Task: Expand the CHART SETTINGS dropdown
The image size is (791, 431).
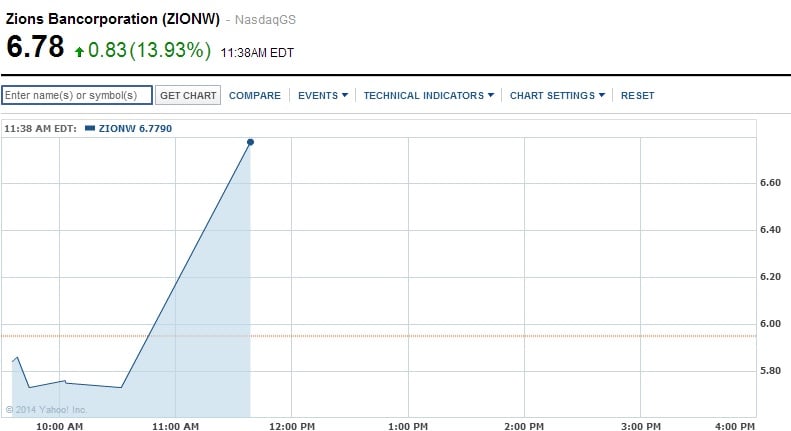Action: click(x=558, y=96)
